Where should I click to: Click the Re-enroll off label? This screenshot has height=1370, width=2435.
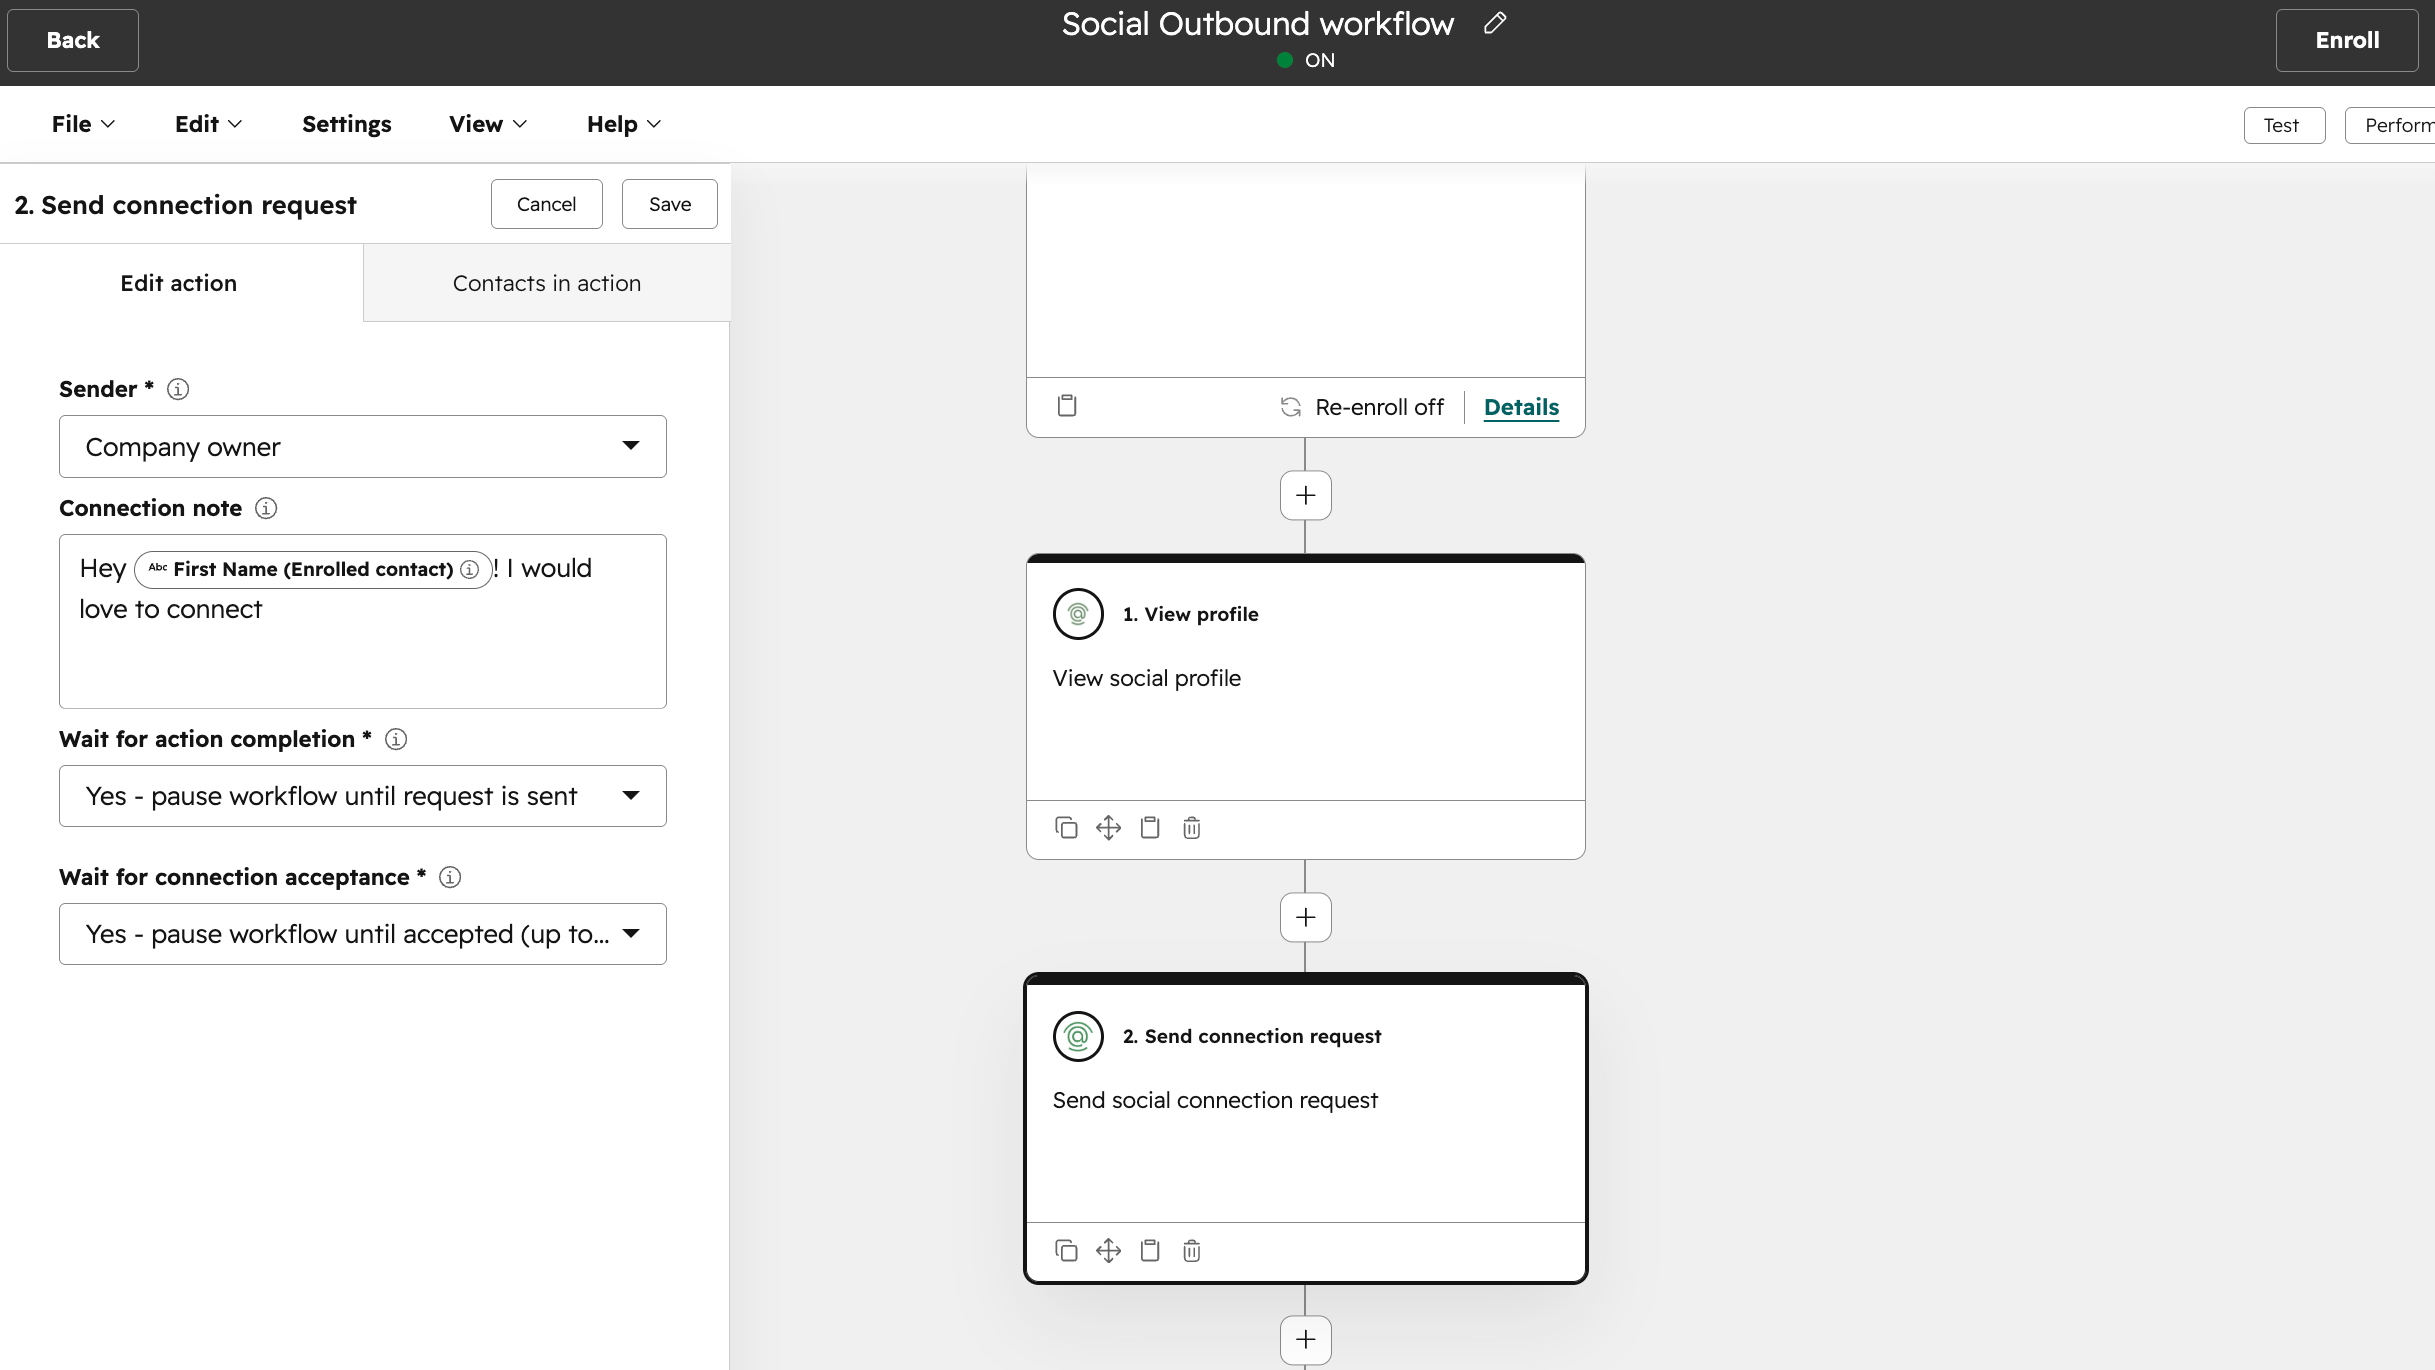1379,407
